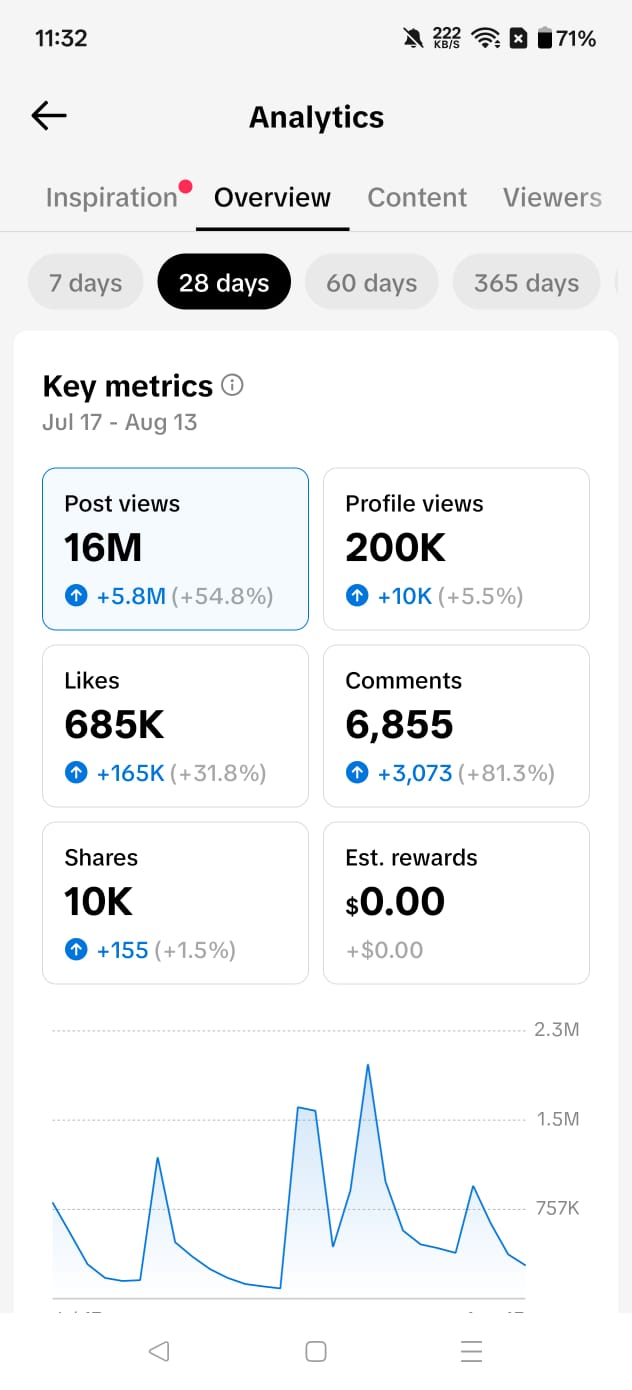Tap the back arrow icon
The image size is (632, 1390).
pyautogui.click(x=49, y=116)
